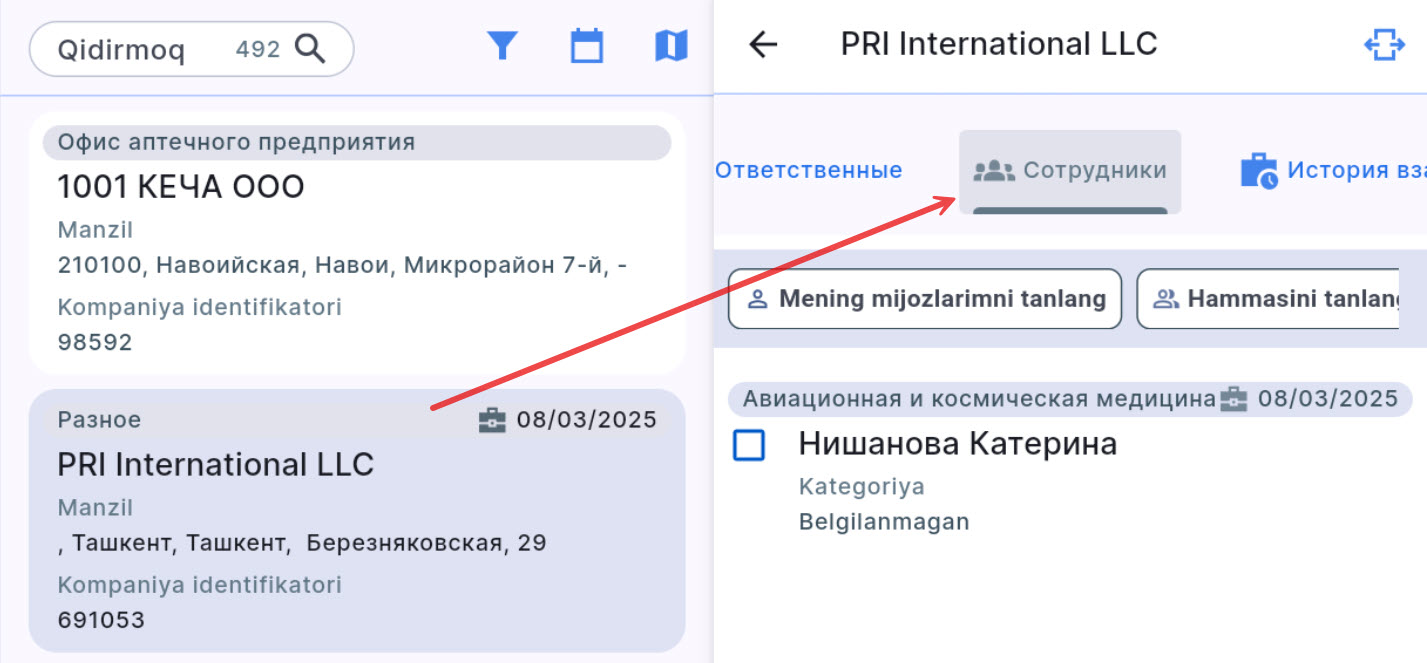Open the employee name Нишанова Катерина
Image resolution: width=1427 pixels, height=663 pixels.
click(957, 444)
